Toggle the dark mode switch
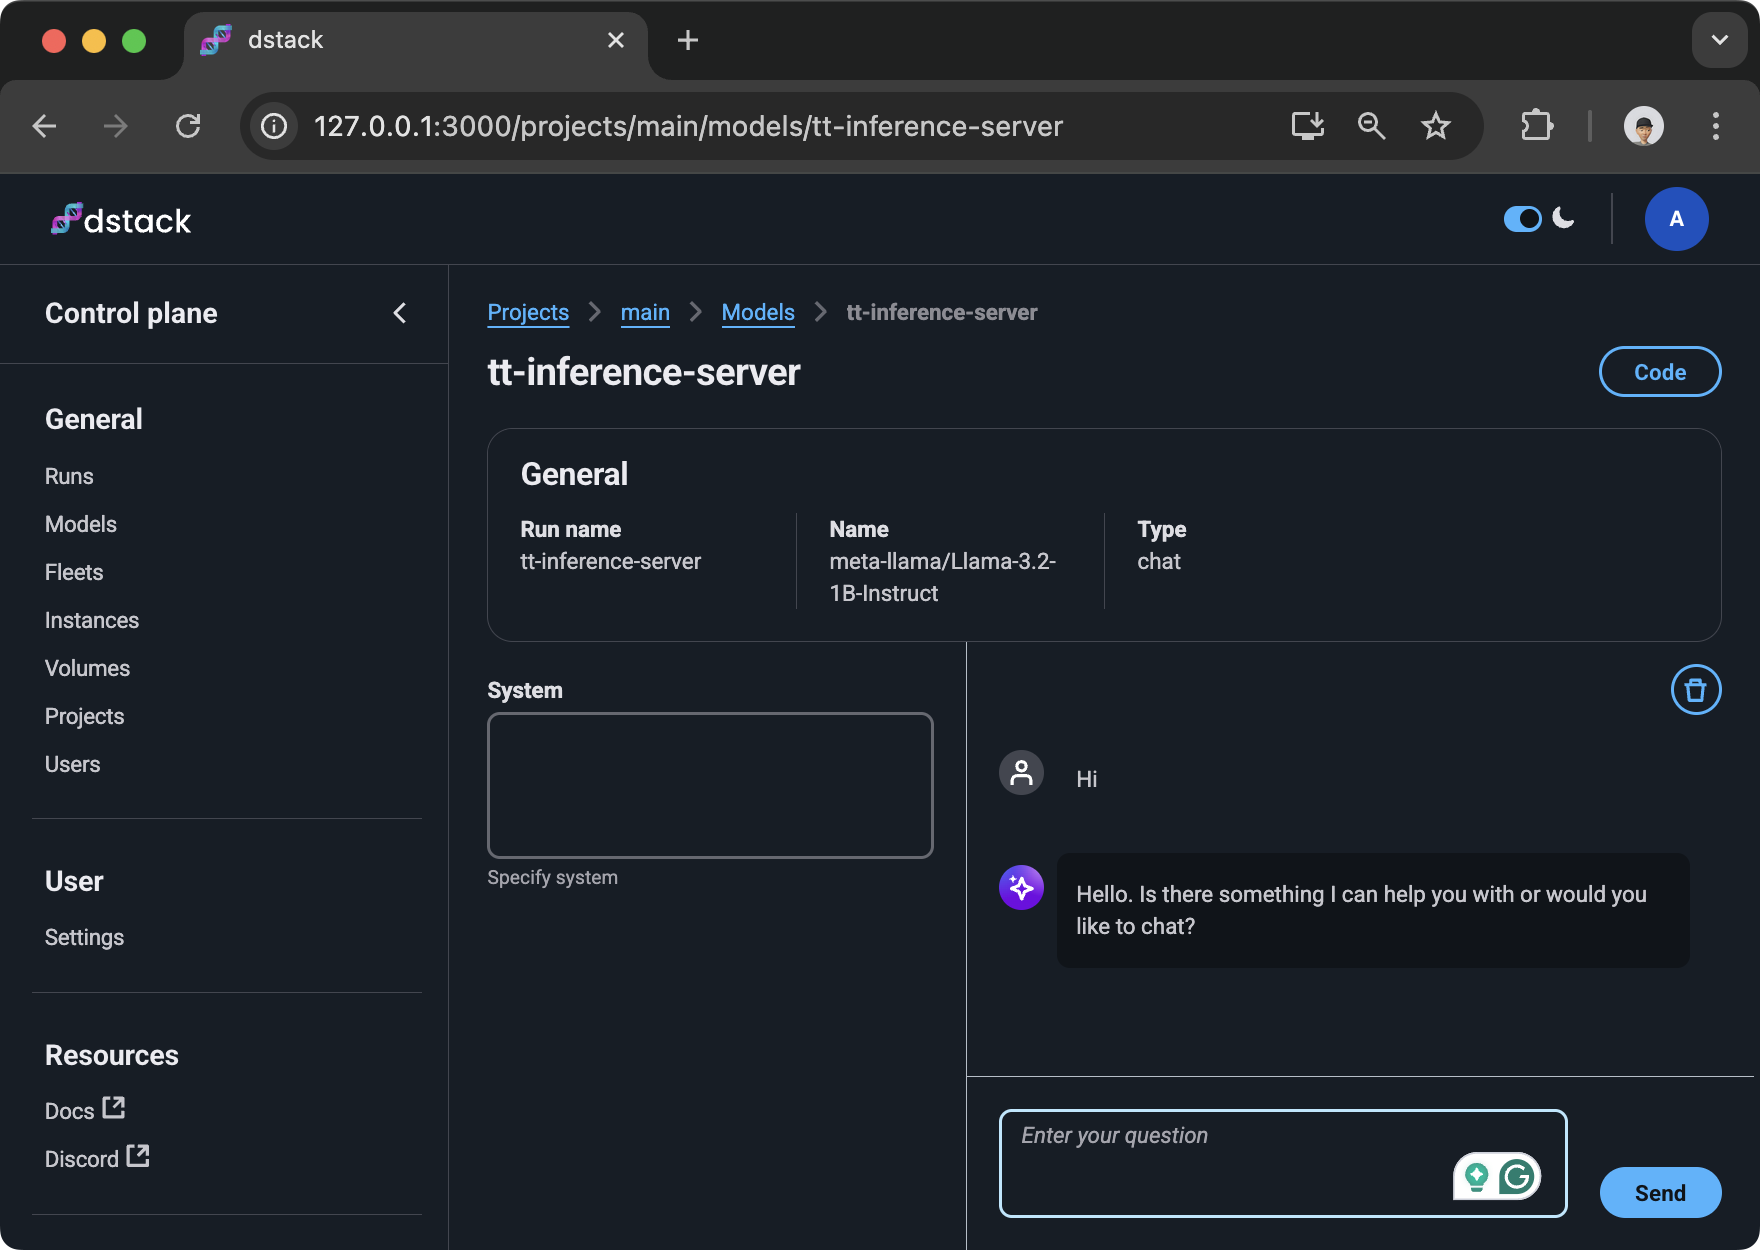 point(1522,219)
